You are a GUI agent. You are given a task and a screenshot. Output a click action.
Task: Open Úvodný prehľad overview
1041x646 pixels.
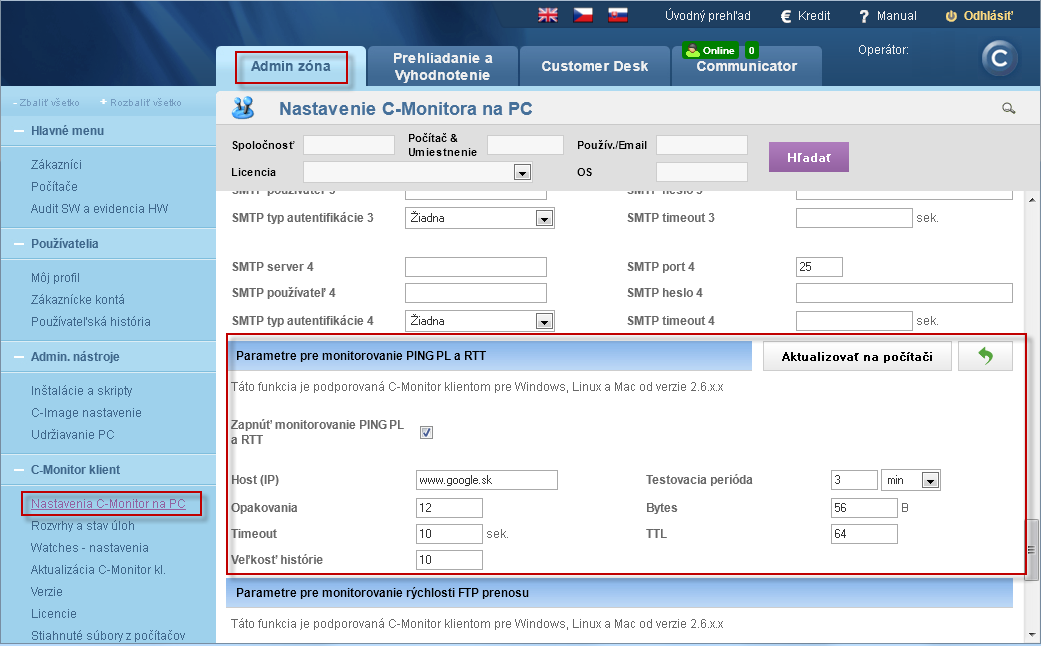click(708, 16)
